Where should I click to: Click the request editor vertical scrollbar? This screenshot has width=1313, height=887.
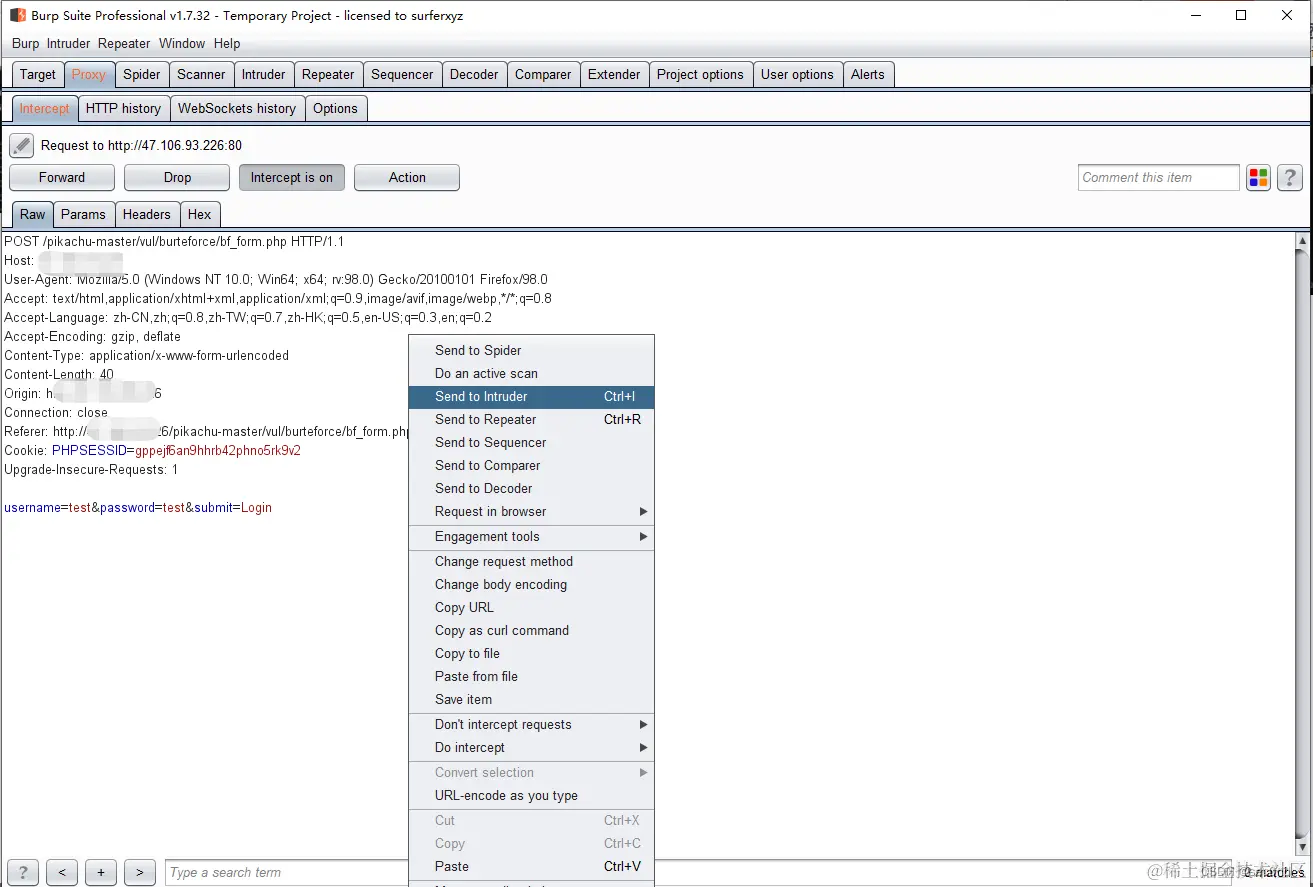point(1302,544)
